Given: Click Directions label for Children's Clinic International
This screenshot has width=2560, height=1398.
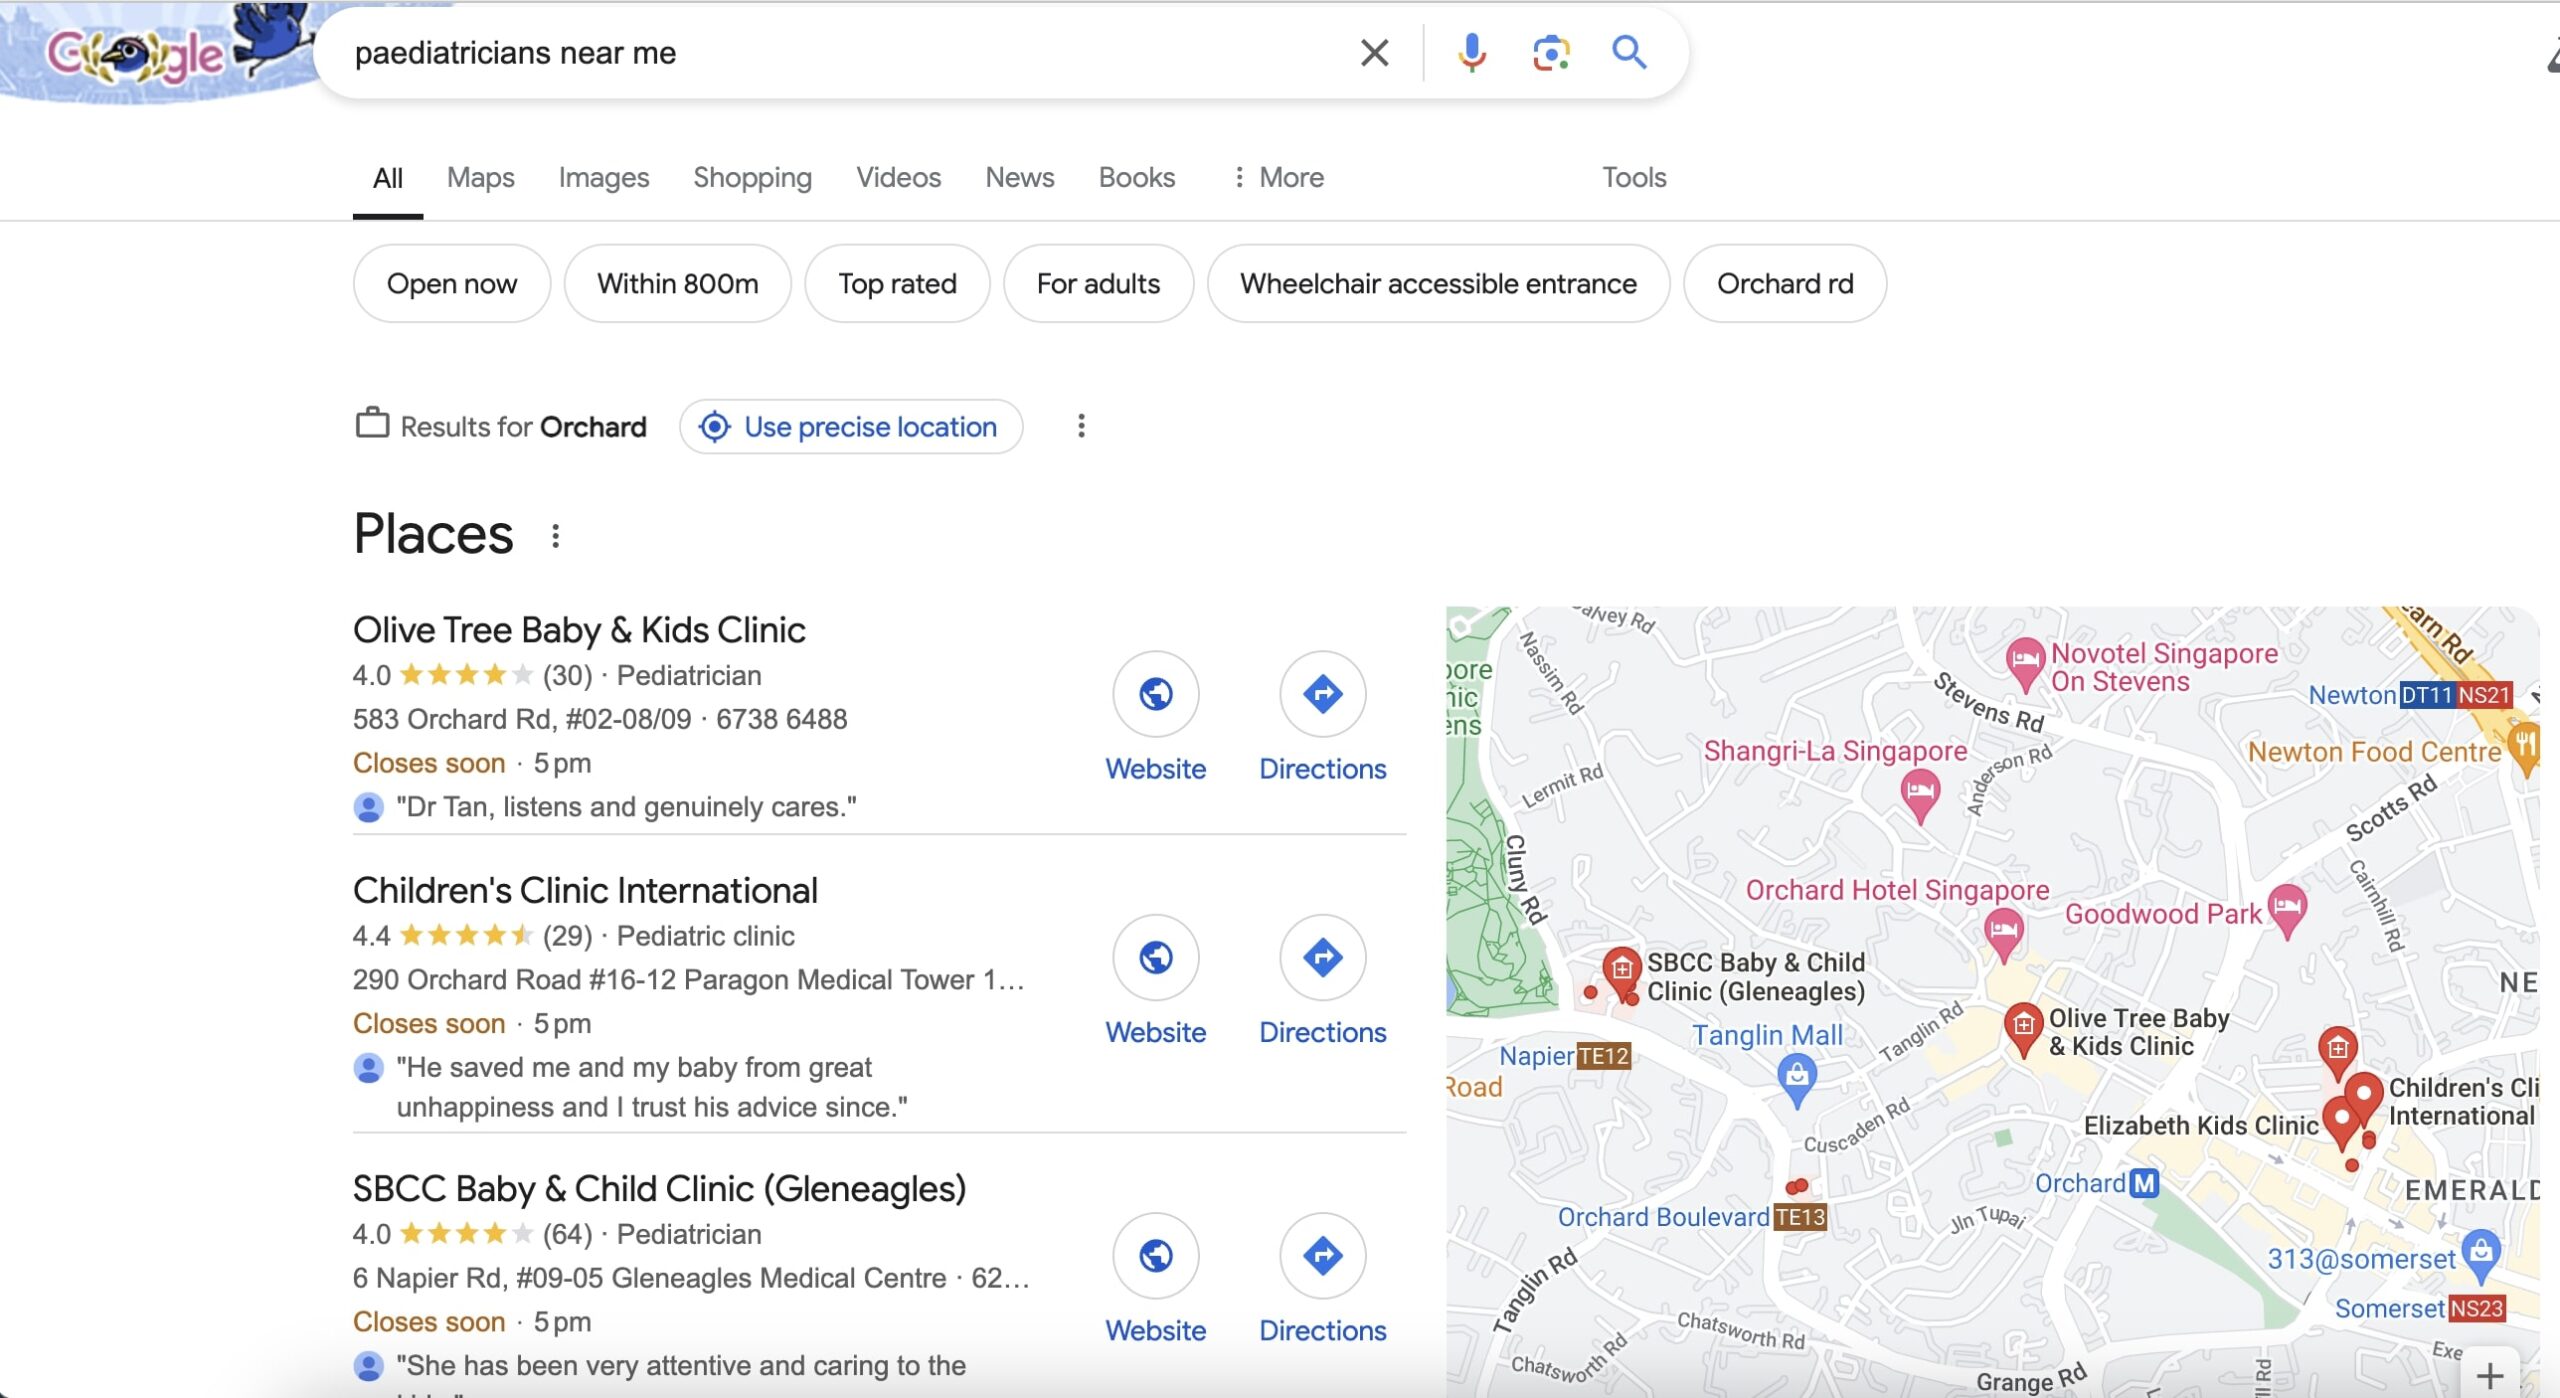Looking at the screenshot, I should click(x=1322, y=1032).
